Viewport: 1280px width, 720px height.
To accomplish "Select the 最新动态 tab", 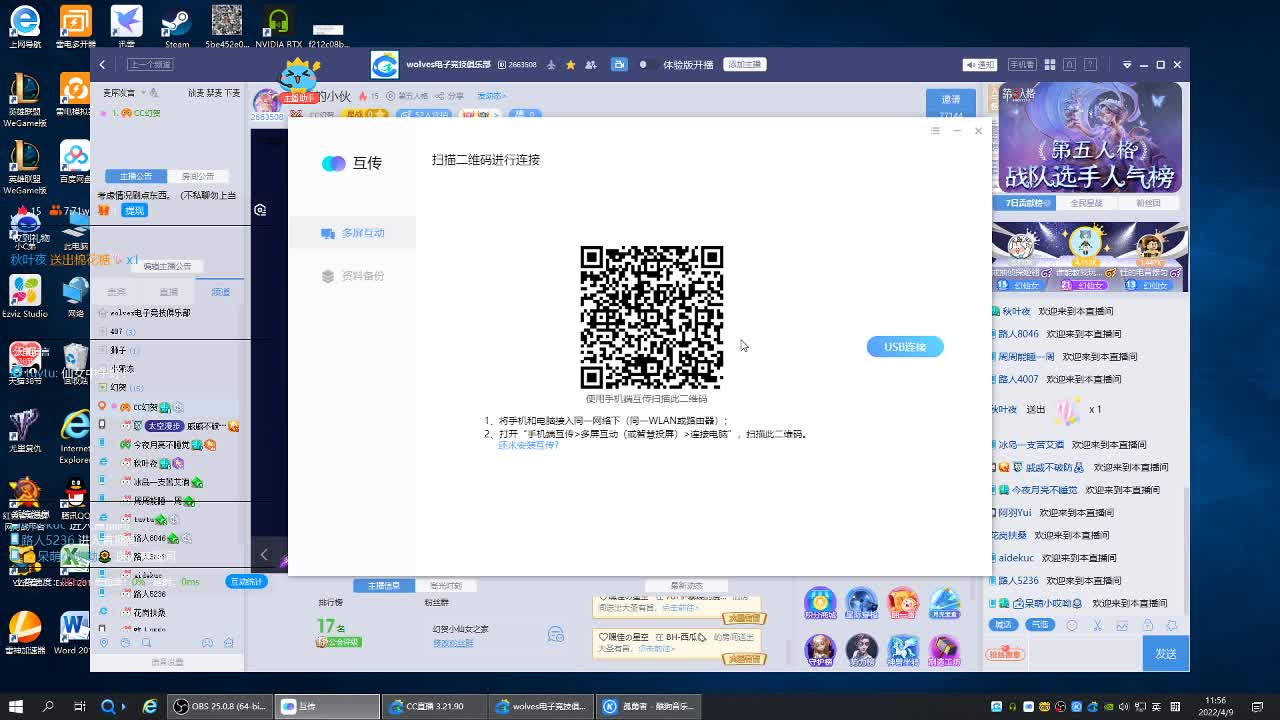I will point(686,585).
